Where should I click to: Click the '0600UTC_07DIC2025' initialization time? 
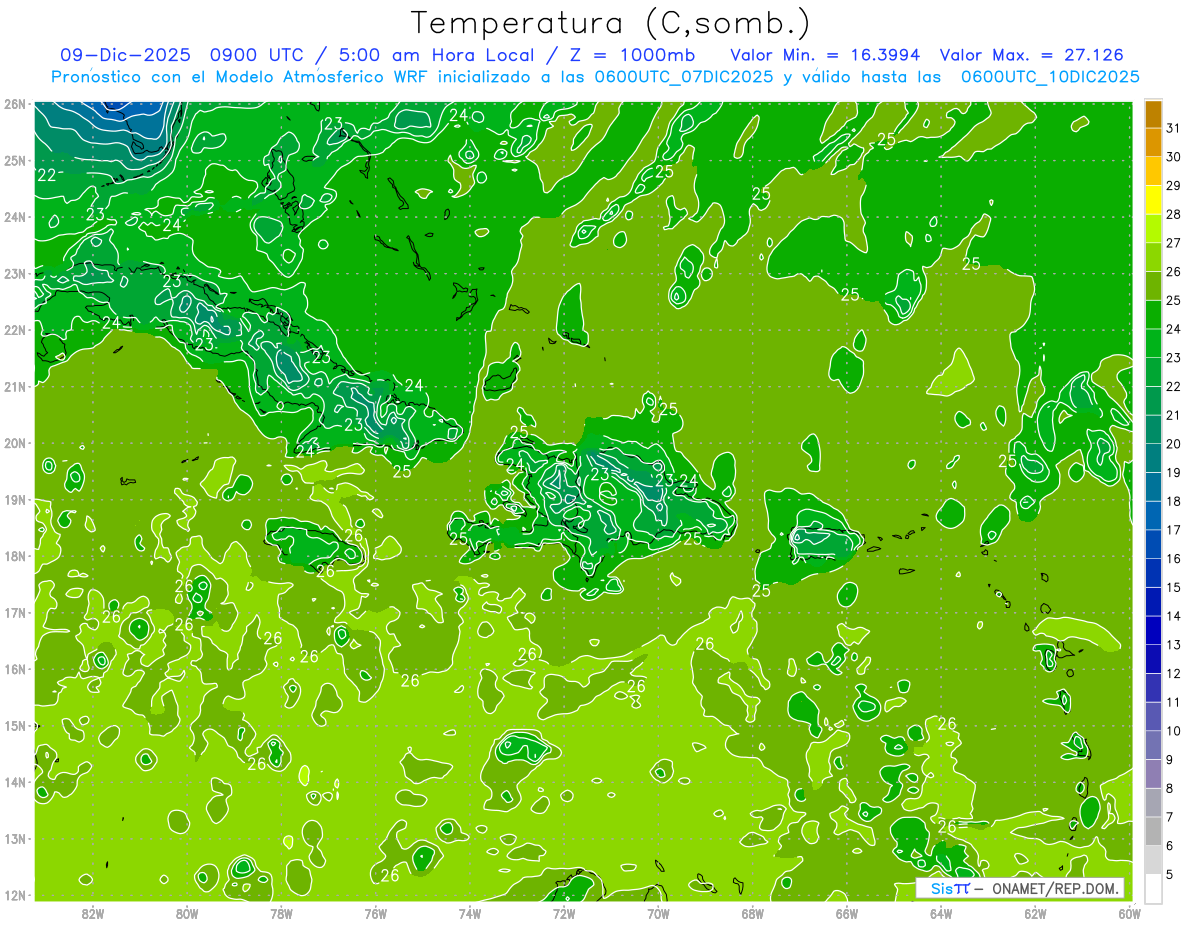(684, 77)
